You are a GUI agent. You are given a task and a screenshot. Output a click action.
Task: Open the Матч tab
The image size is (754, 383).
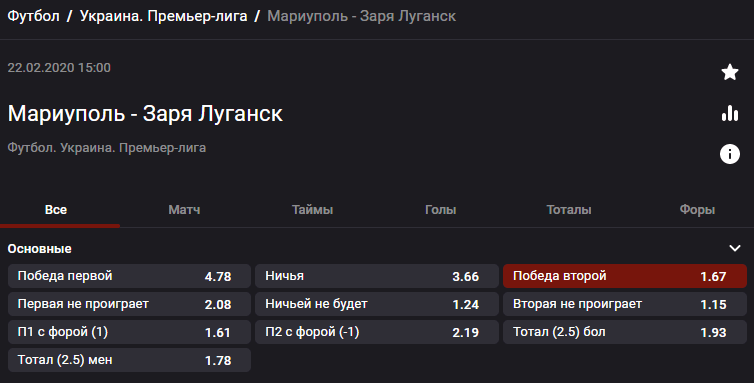(x=184, y=210)
